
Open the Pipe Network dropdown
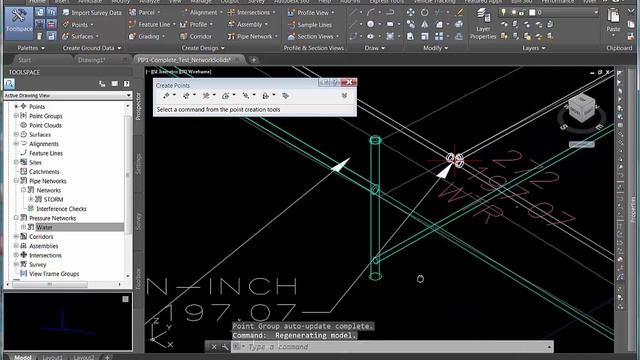pyautogui.click(x=252, y=36)
